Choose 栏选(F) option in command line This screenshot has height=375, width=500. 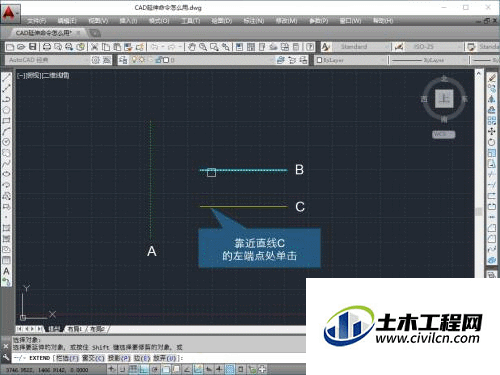[x=67, y=358]
